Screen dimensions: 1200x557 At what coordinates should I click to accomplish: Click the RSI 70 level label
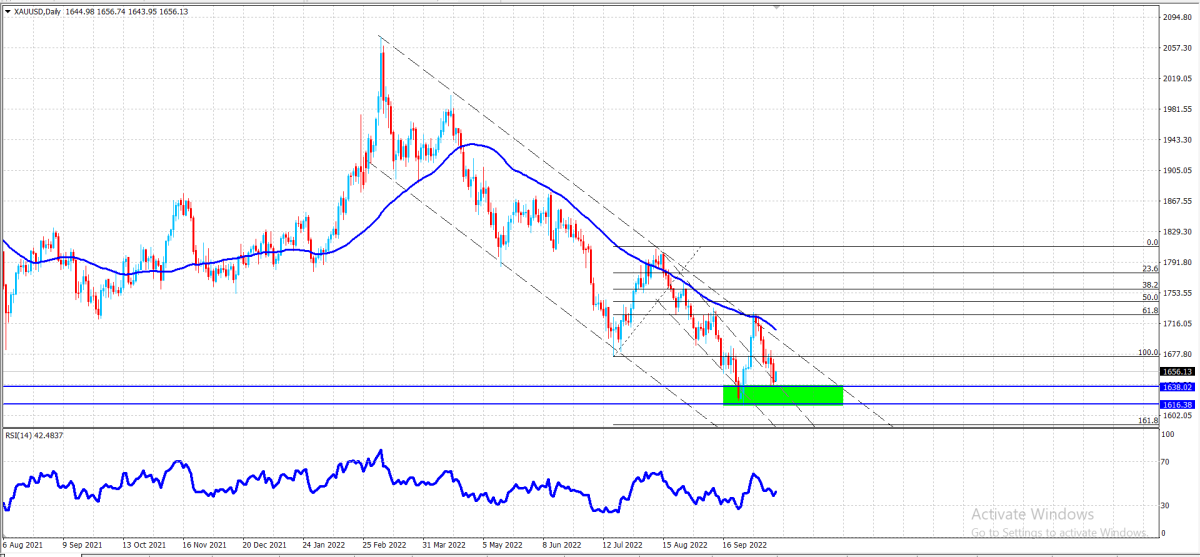1167,463
